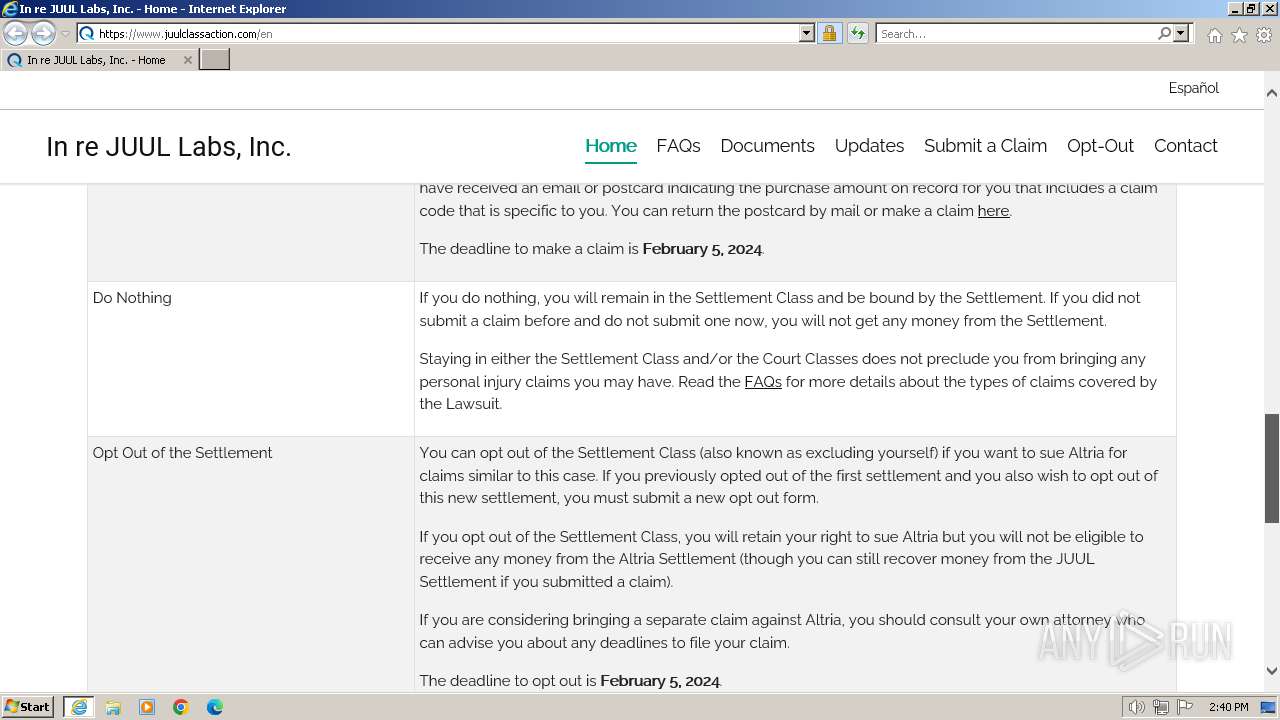Click the browser Forward arrow button
Viewport: 1280px width, 720px height.
coord(43,34)
